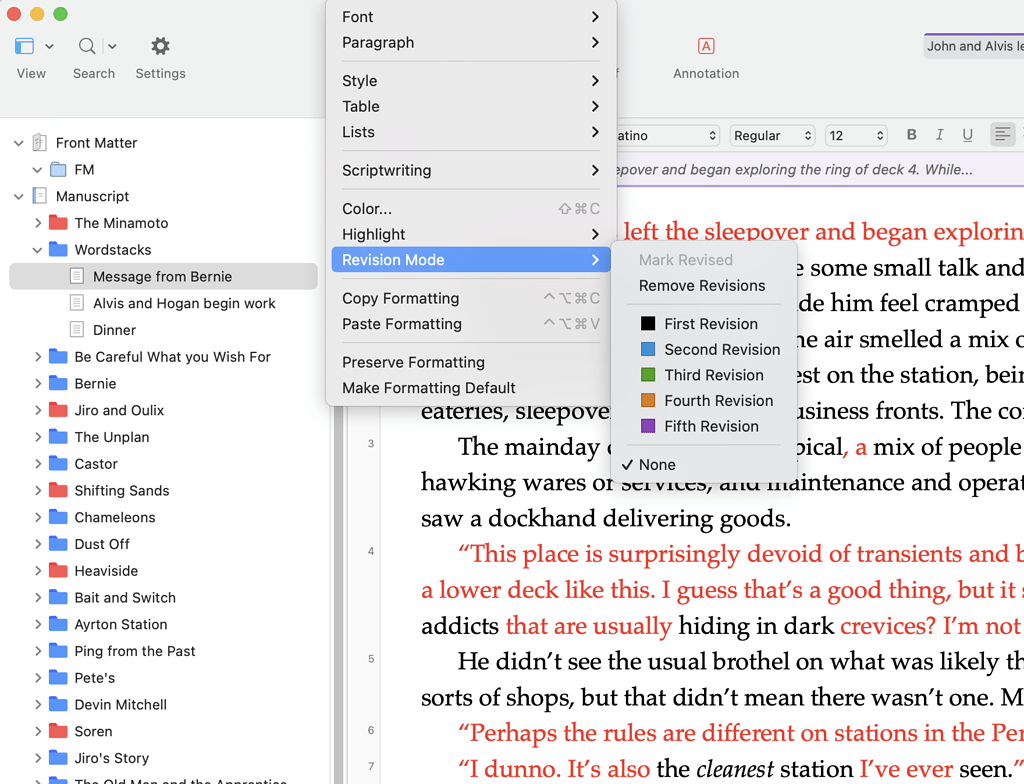This screenshot has width=1024, height=784.
Task: Apply Underline formatting from the format bar
Action: [x=969, y=134]
